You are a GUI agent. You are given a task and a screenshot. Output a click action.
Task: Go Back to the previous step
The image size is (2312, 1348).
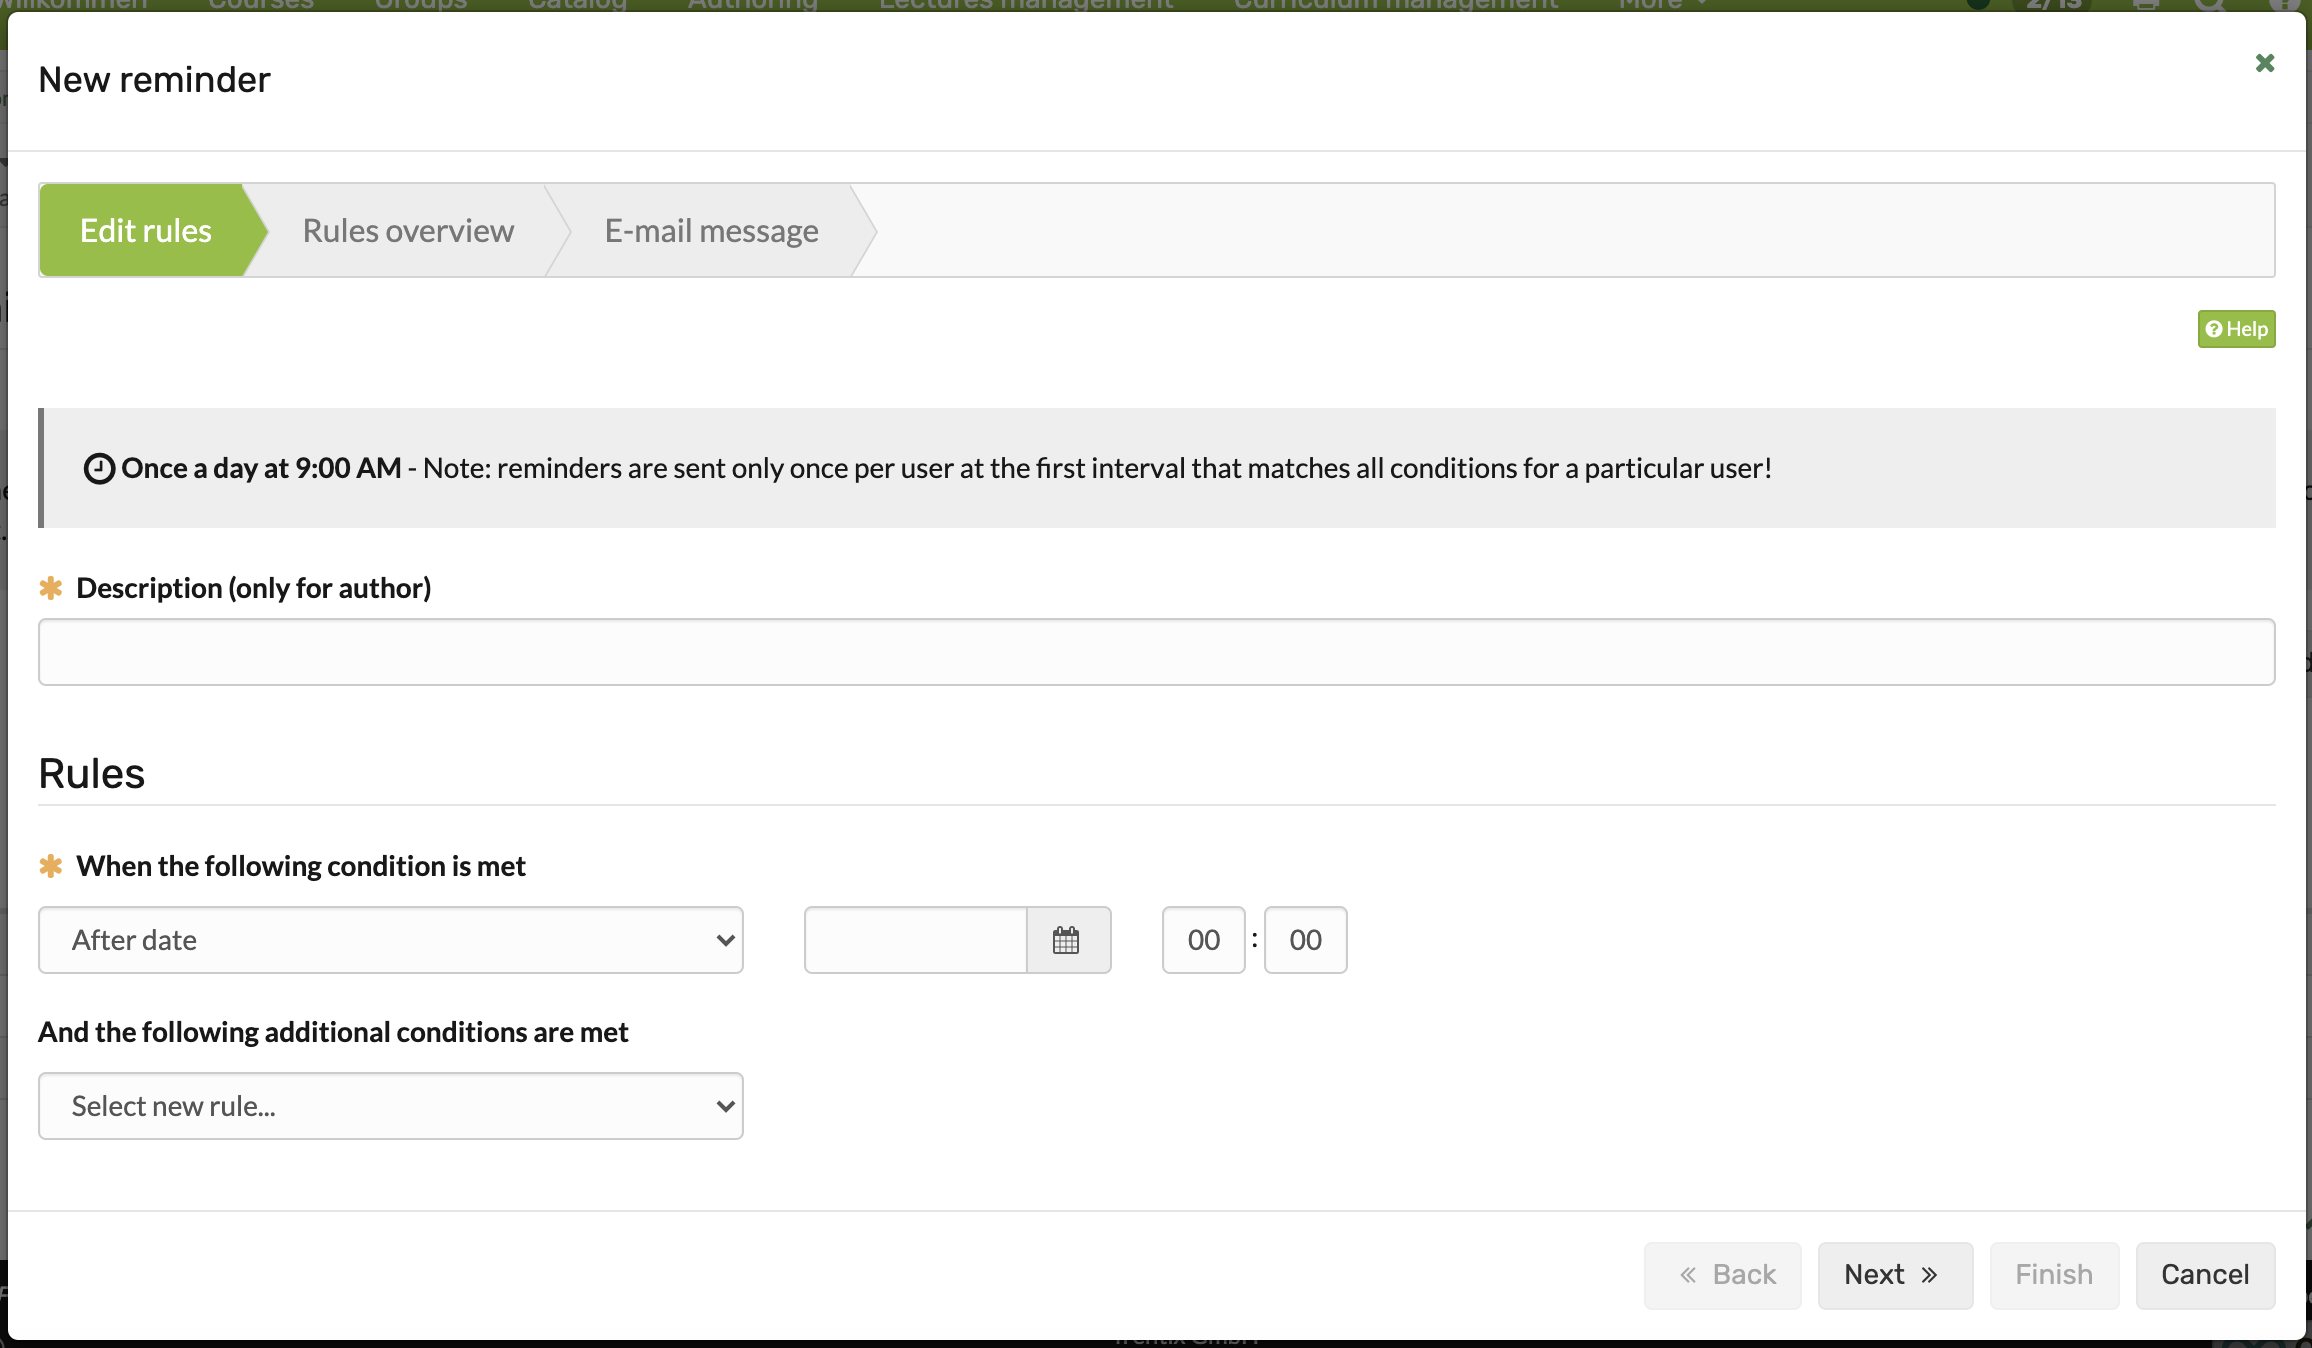(x=1722, y=1275)
